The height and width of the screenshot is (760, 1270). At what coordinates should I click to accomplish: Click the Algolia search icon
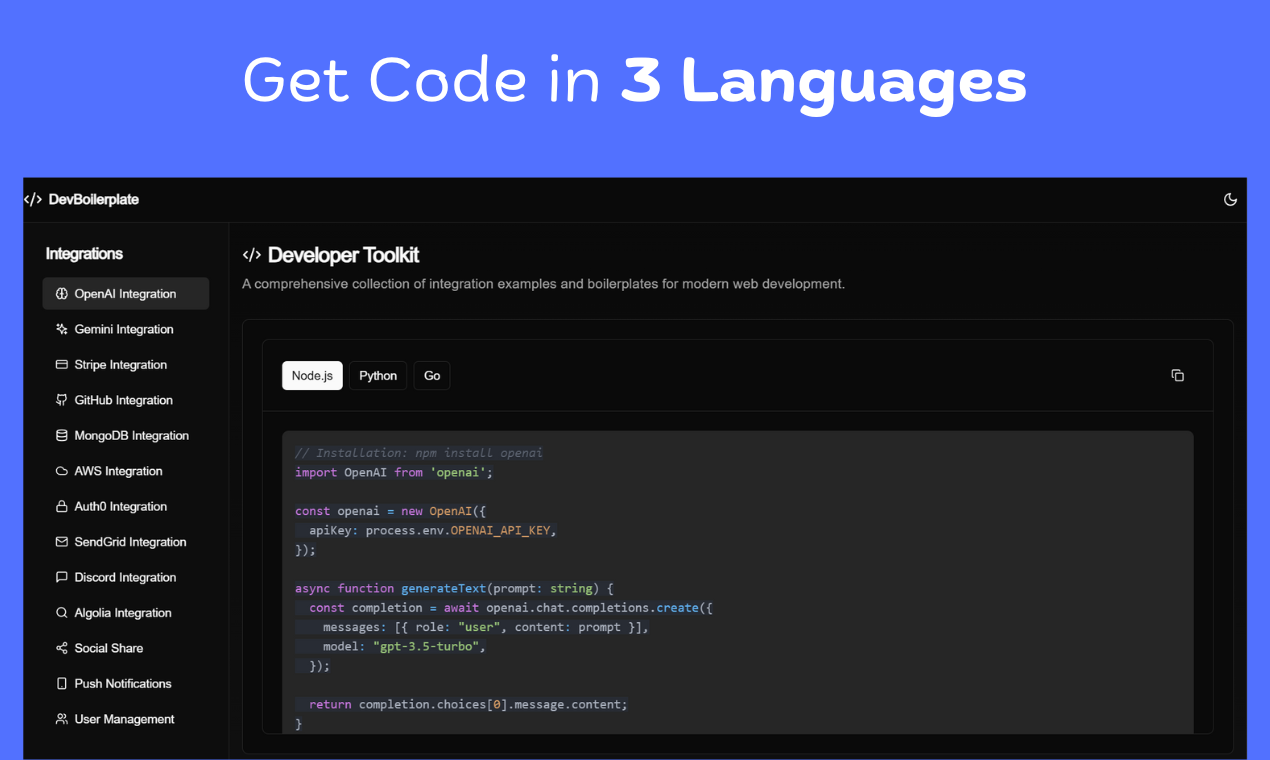(62, 613)
